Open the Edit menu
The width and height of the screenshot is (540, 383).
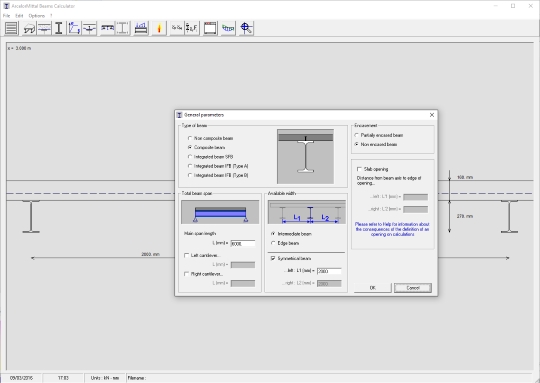19,16
